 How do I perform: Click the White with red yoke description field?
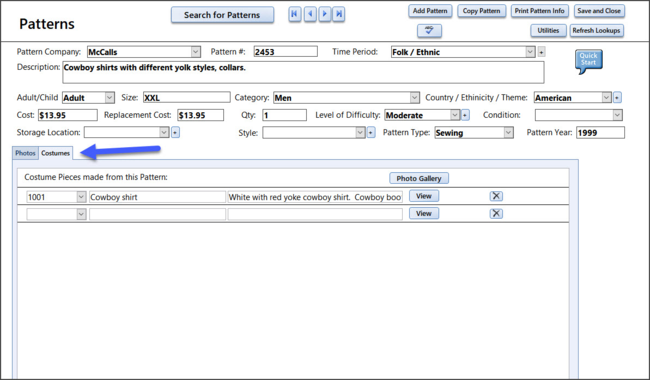(x=315, y=197)
